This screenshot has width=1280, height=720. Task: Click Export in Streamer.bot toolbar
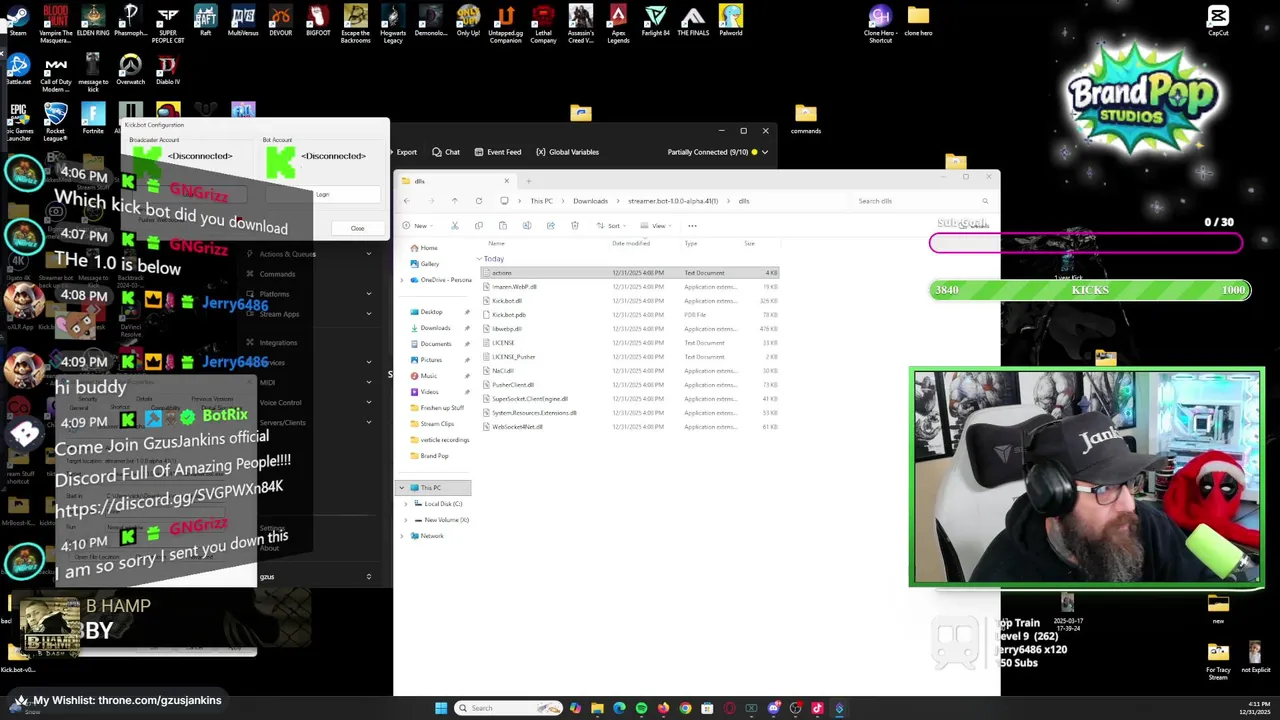(x=406, y=152)
